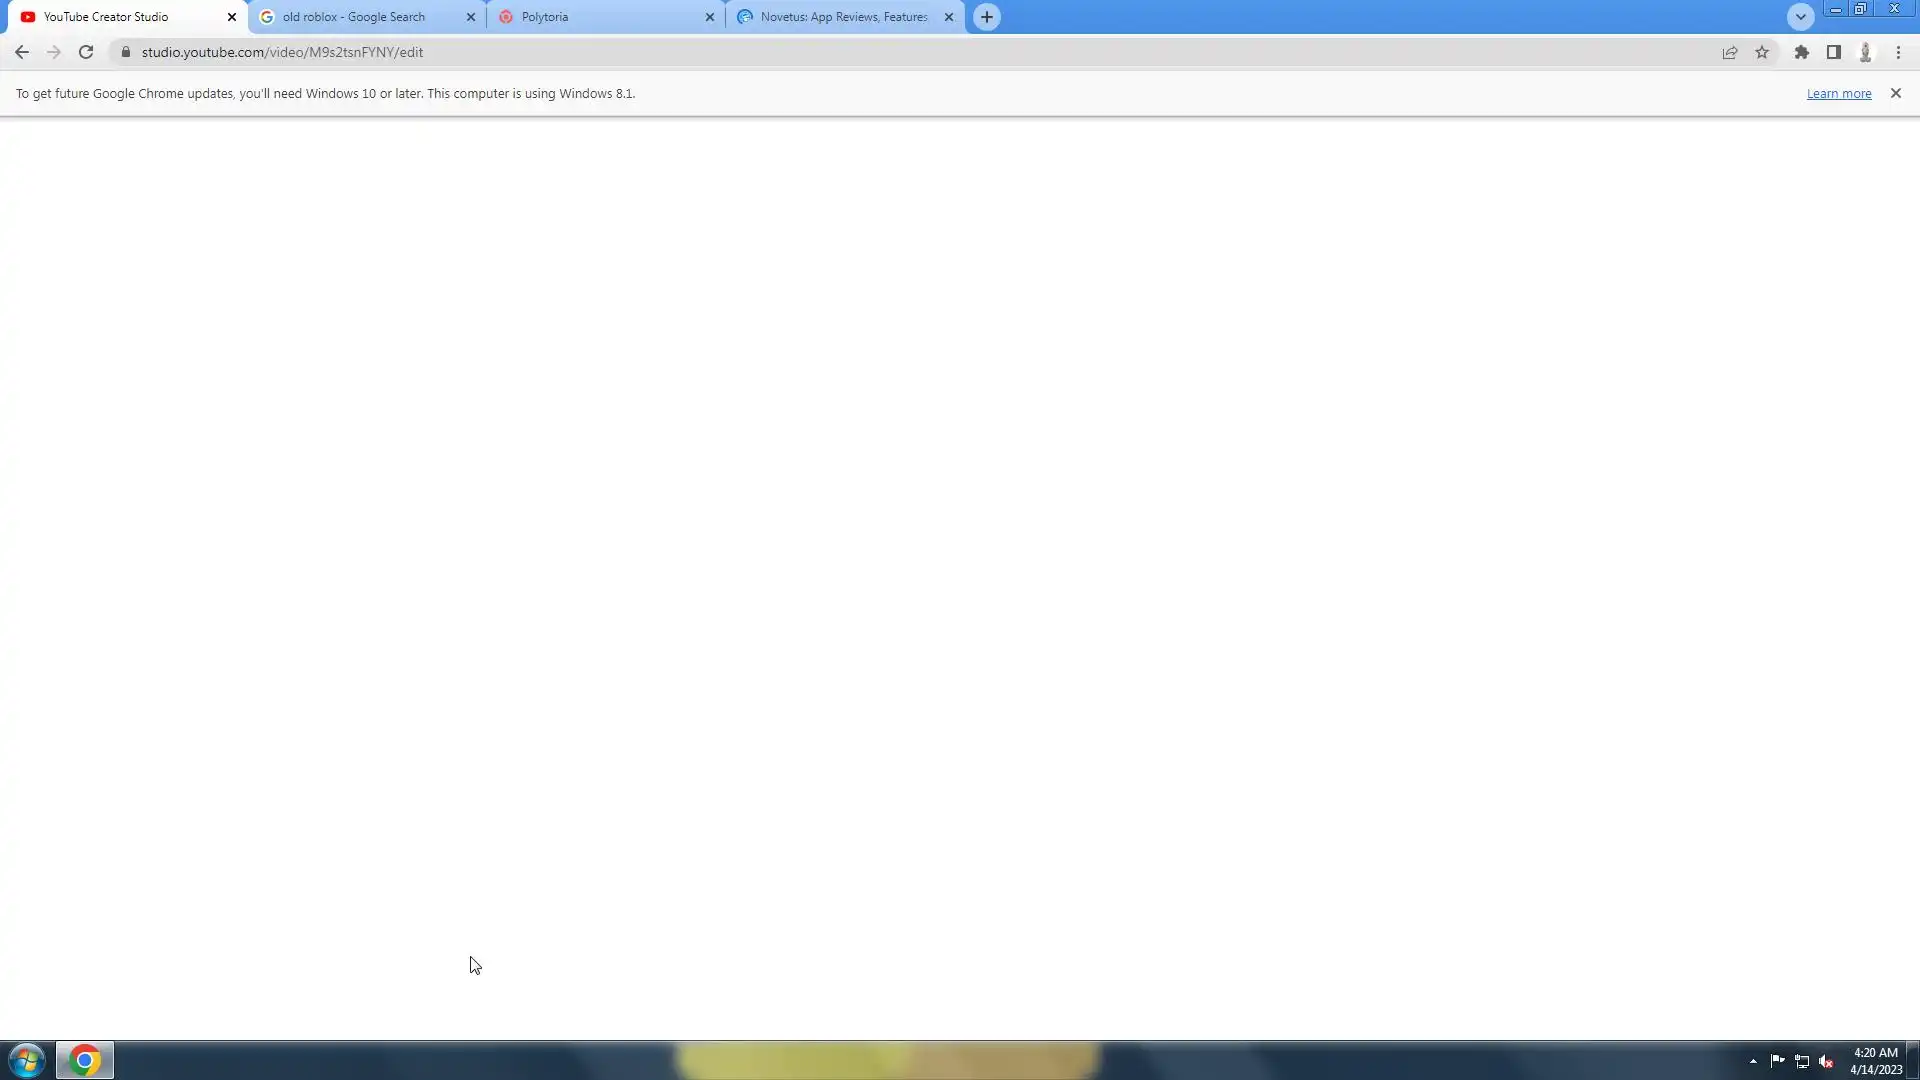Reload the current page

click(x=86, y=52)
